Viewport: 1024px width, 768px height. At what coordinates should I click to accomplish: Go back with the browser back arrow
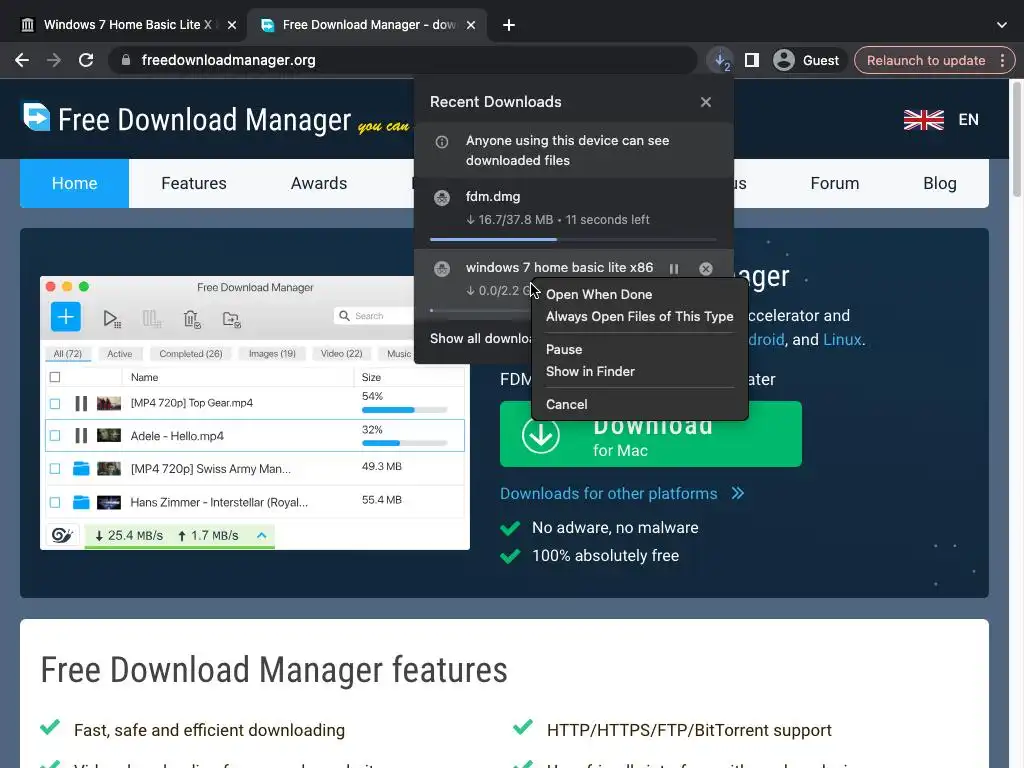coord(22,60)
